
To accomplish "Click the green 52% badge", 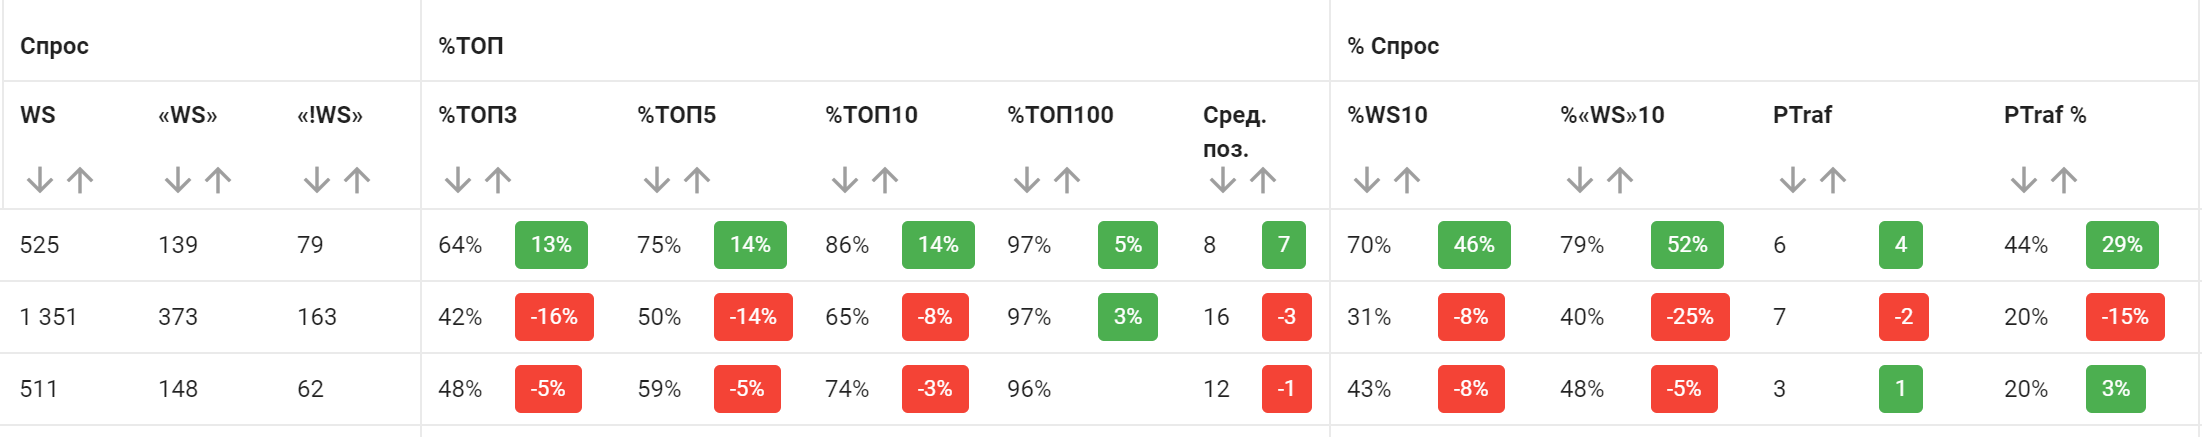I will point(1687,245).
